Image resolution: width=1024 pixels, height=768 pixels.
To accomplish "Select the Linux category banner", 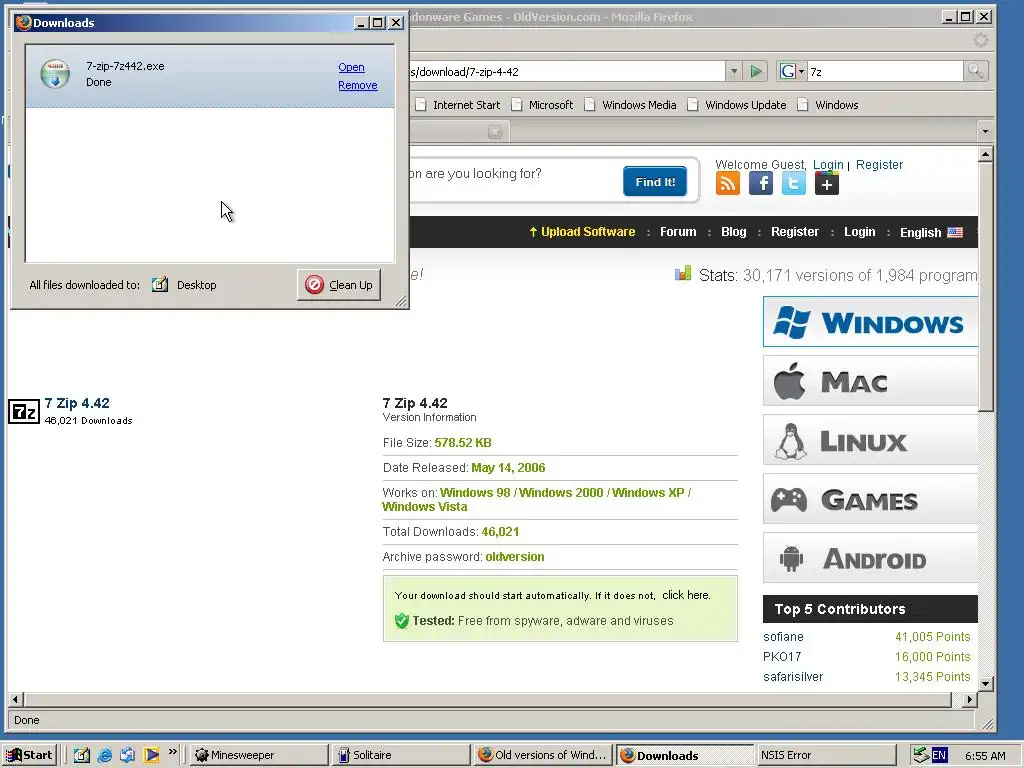I will tap(870, 440).
